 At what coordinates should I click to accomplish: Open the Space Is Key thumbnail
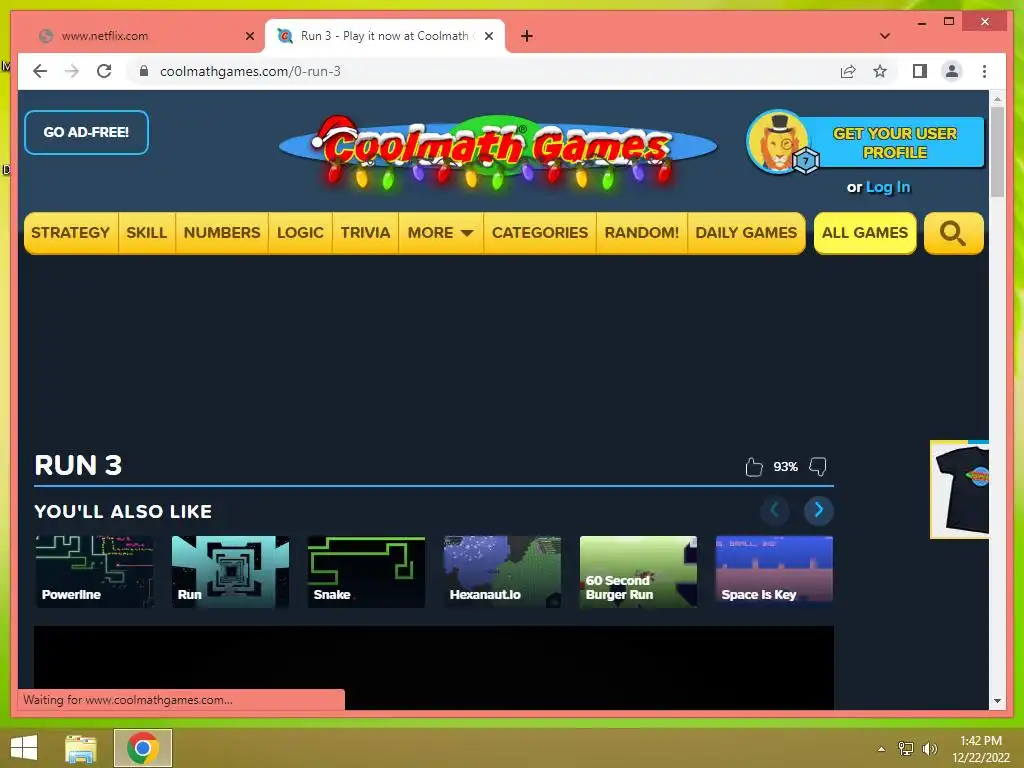(x=774, y=571)
